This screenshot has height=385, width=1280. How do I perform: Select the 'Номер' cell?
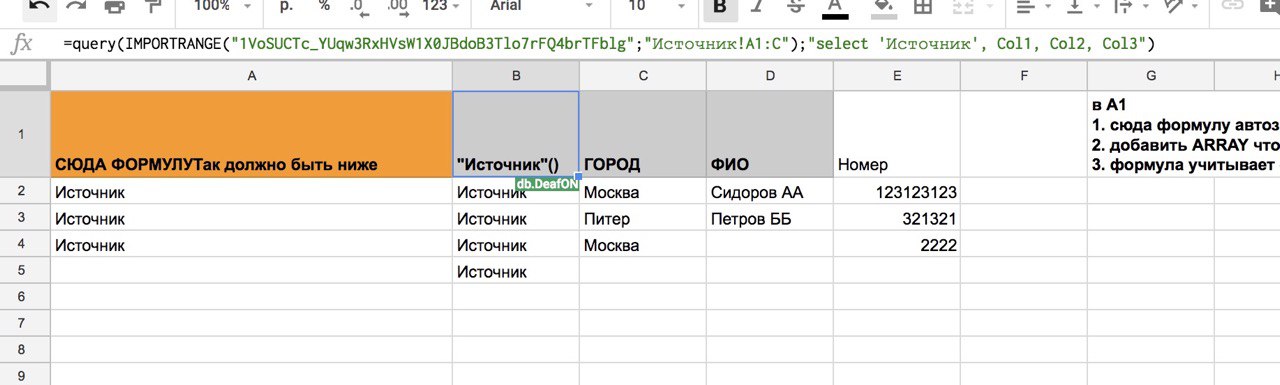point(897,134)
